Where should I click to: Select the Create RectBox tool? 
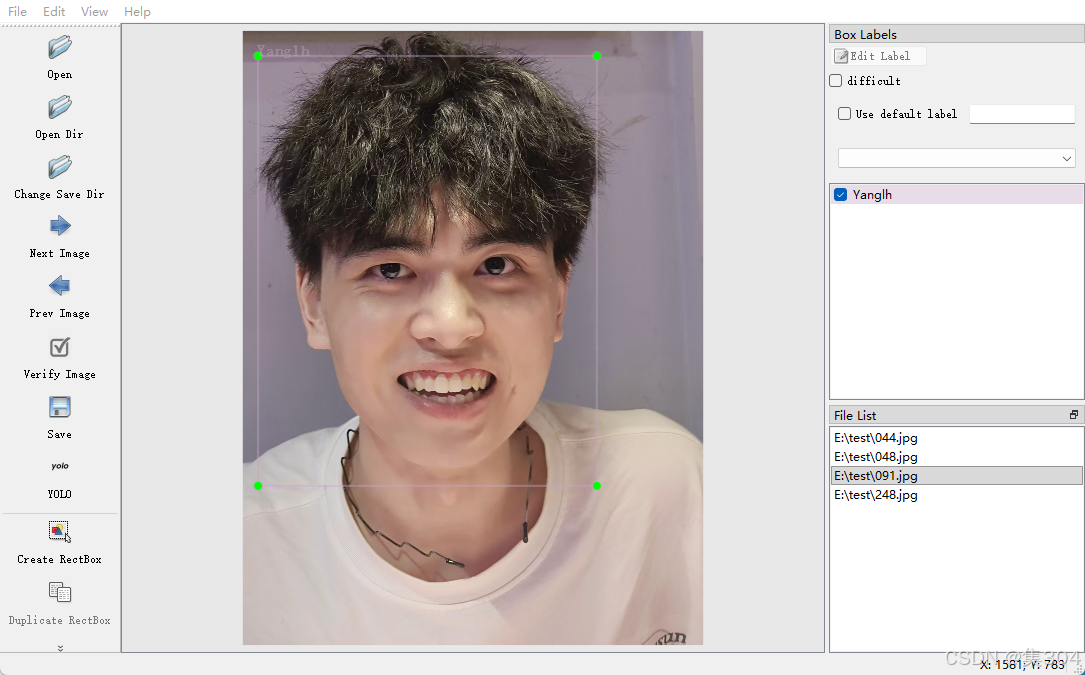tap(58, 532)
